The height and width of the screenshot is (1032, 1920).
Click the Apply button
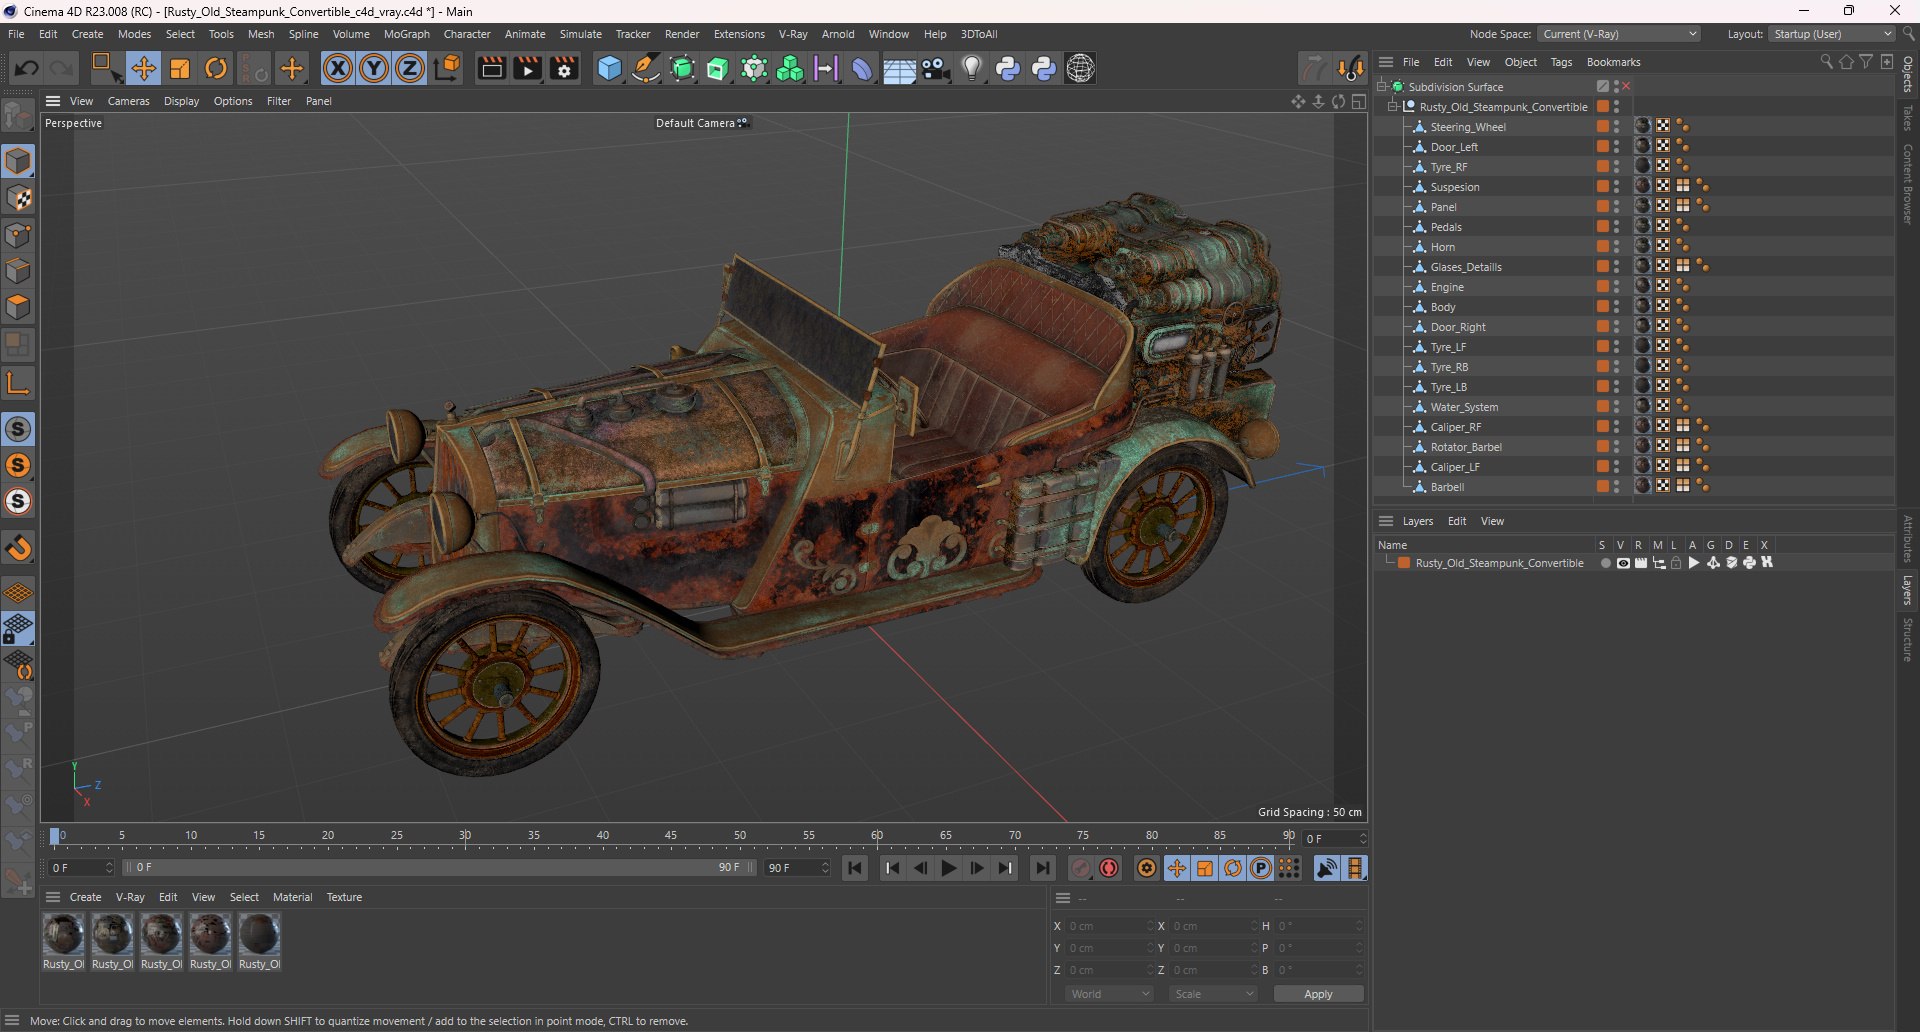tap(1318, 994)
